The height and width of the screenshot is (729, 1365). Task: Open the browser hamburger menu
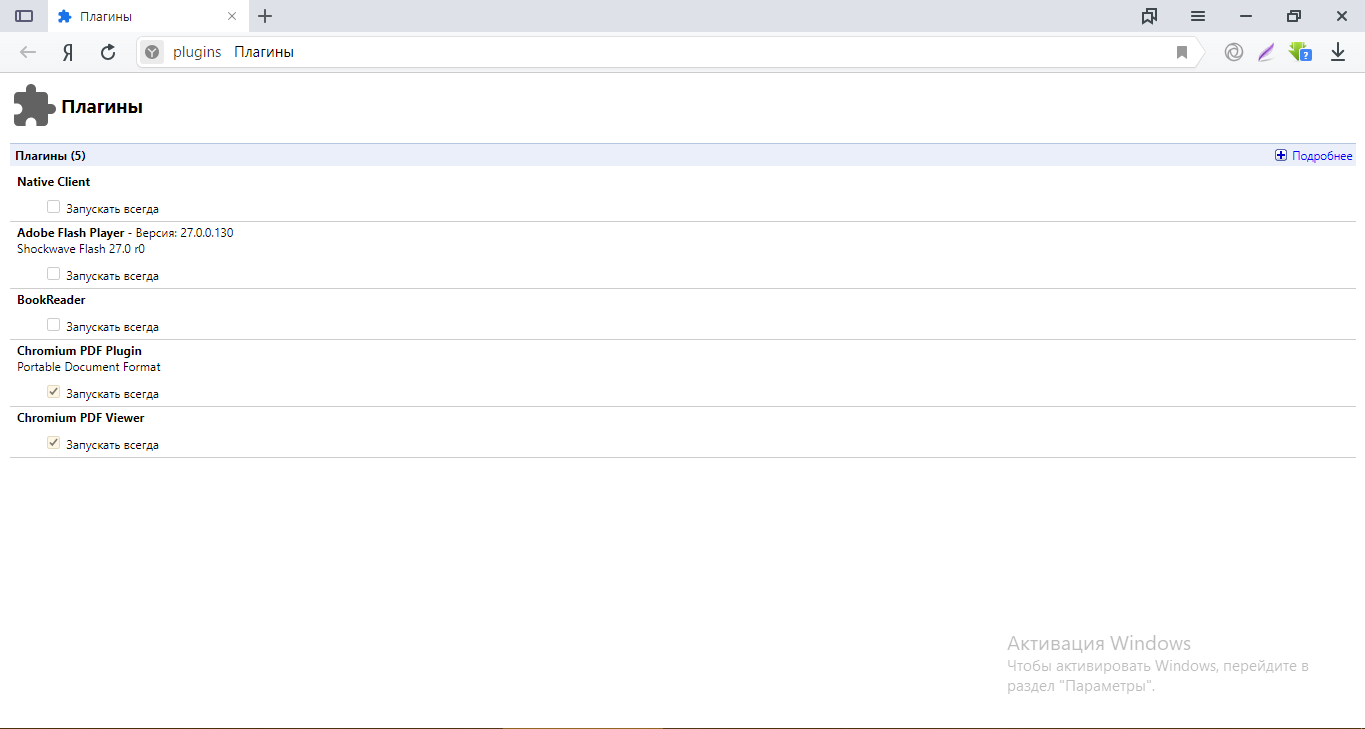[x=1198, y=16]
